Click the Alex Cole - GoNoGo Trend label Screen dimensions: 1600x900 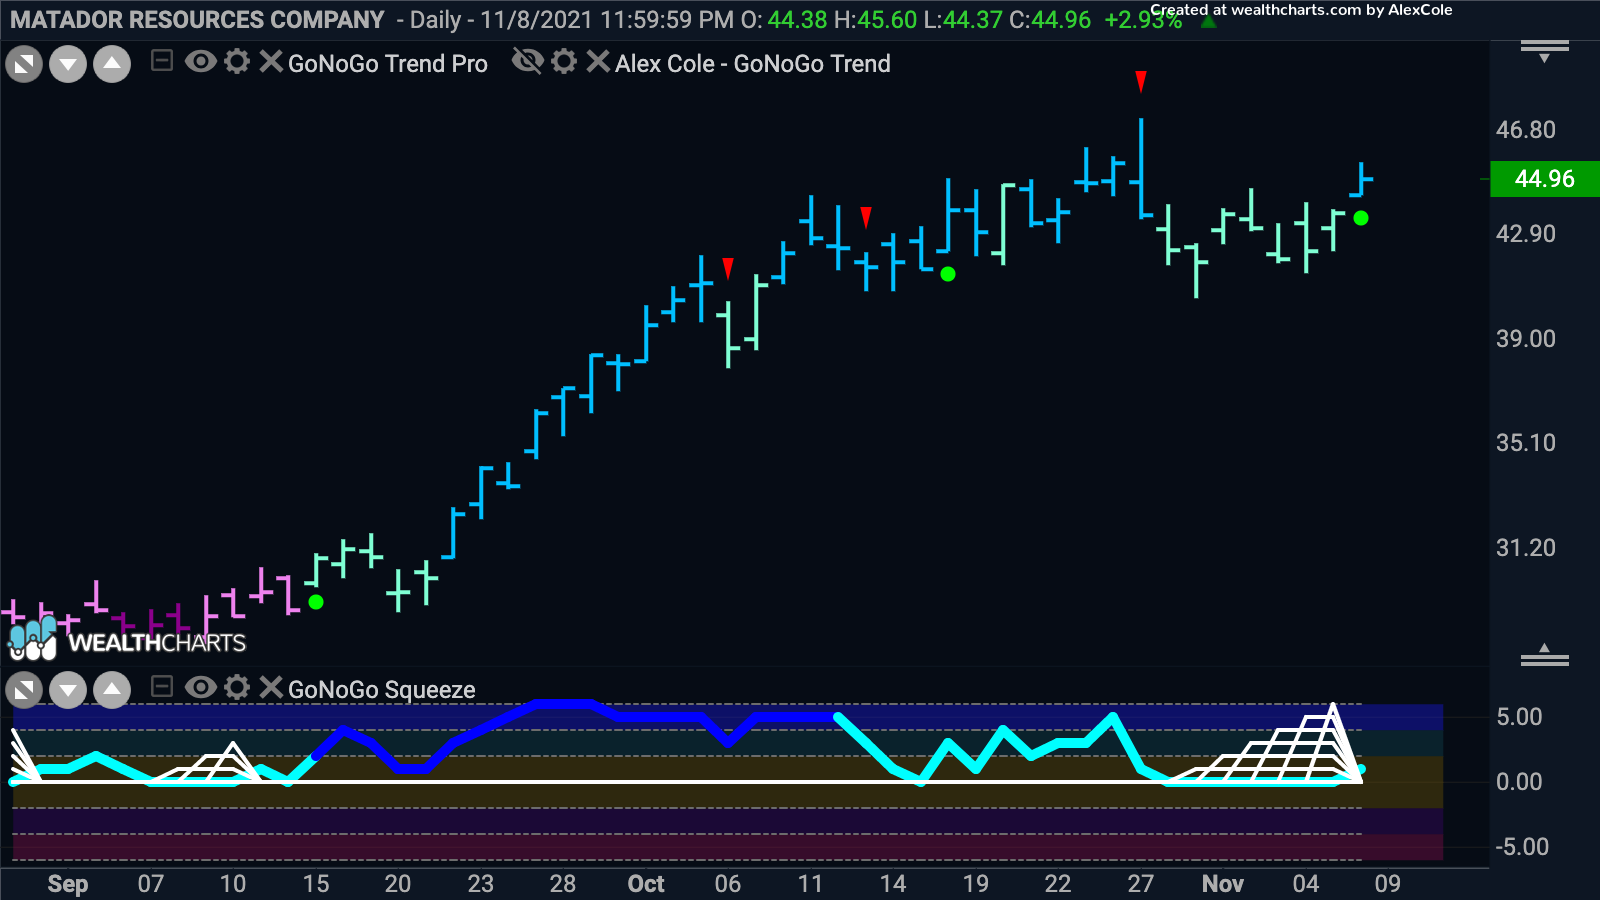[753, 64]
